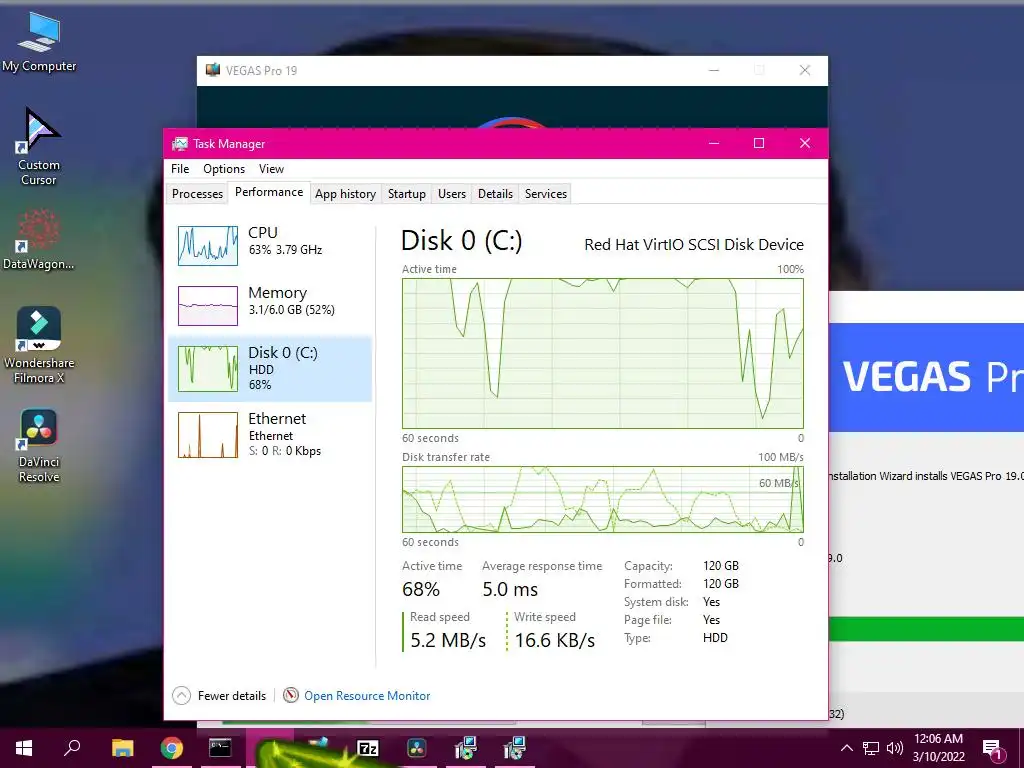The width and height of the screenshot is (1024, 768).
Task: Show hidden system tray icons
Action: pyautogui.click(x=846, y=748)
